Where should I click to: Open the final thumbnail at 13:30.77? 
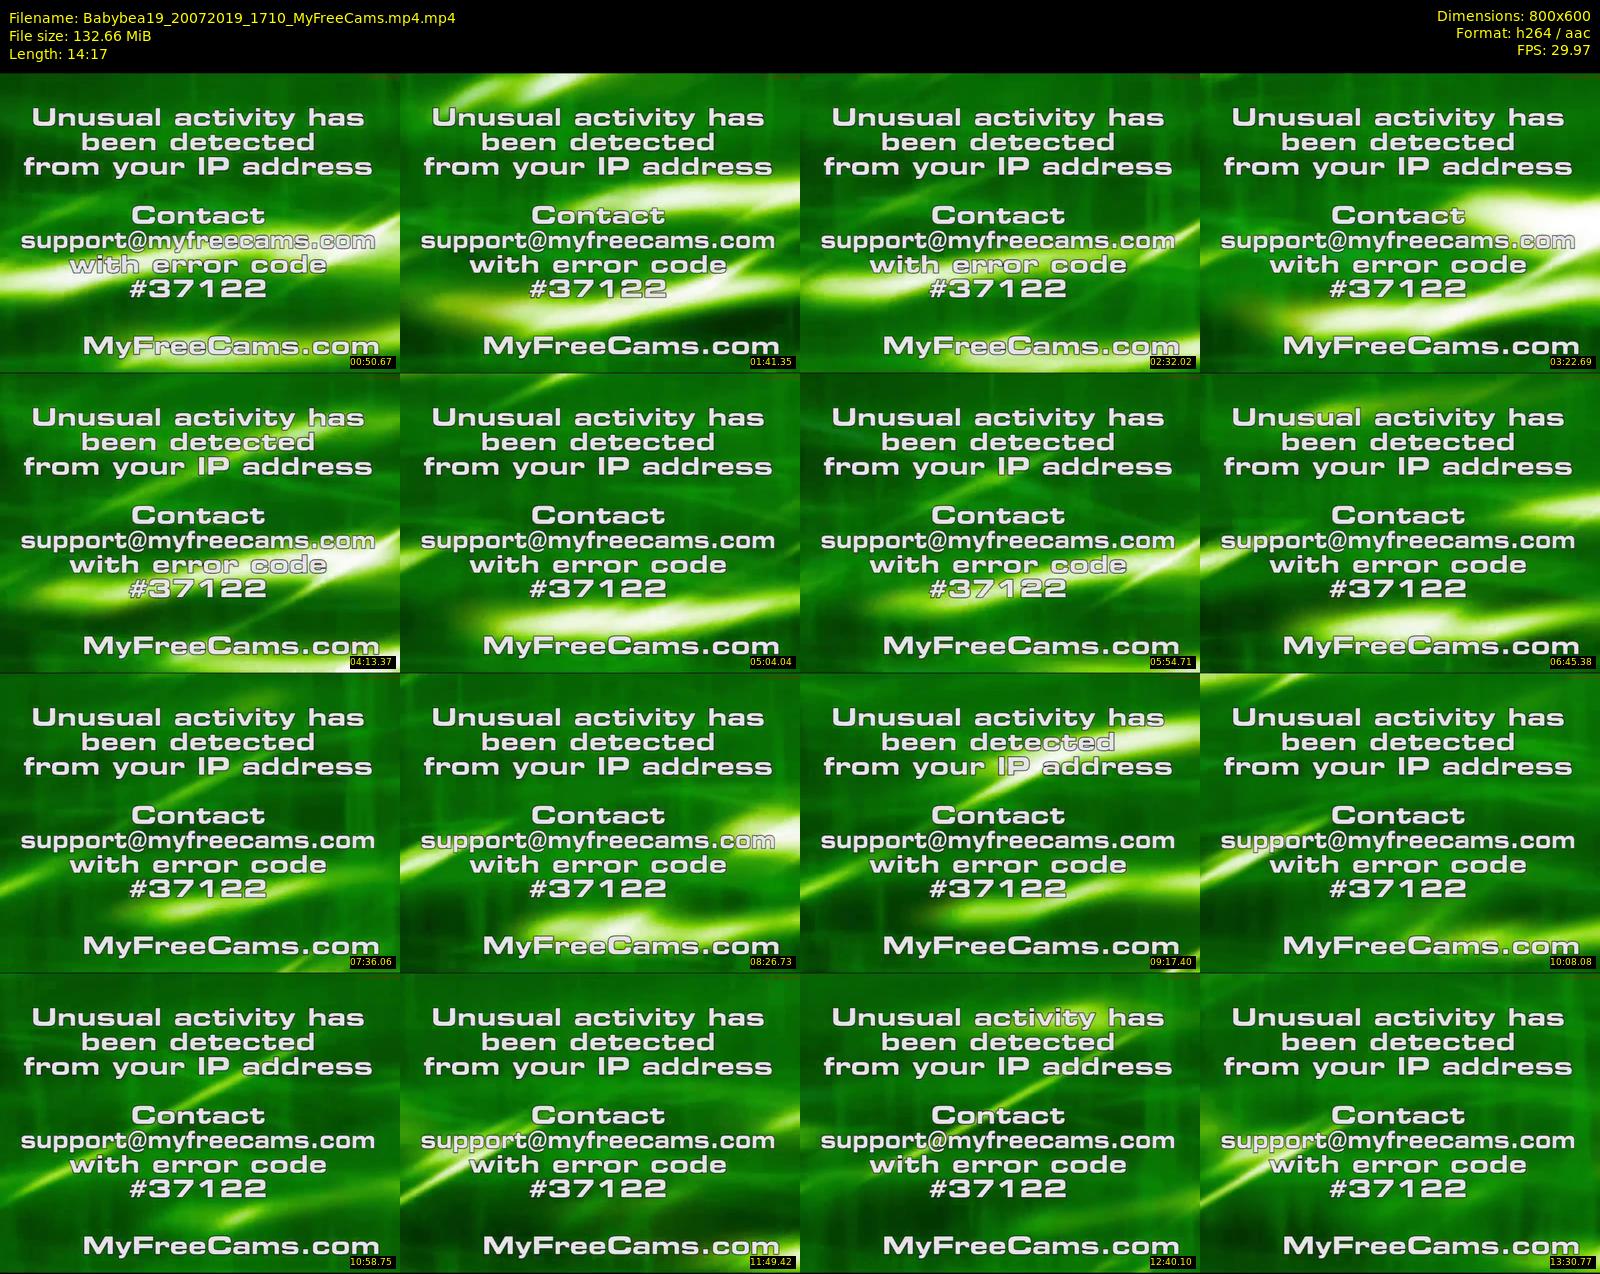(x=1400, y=1123)
